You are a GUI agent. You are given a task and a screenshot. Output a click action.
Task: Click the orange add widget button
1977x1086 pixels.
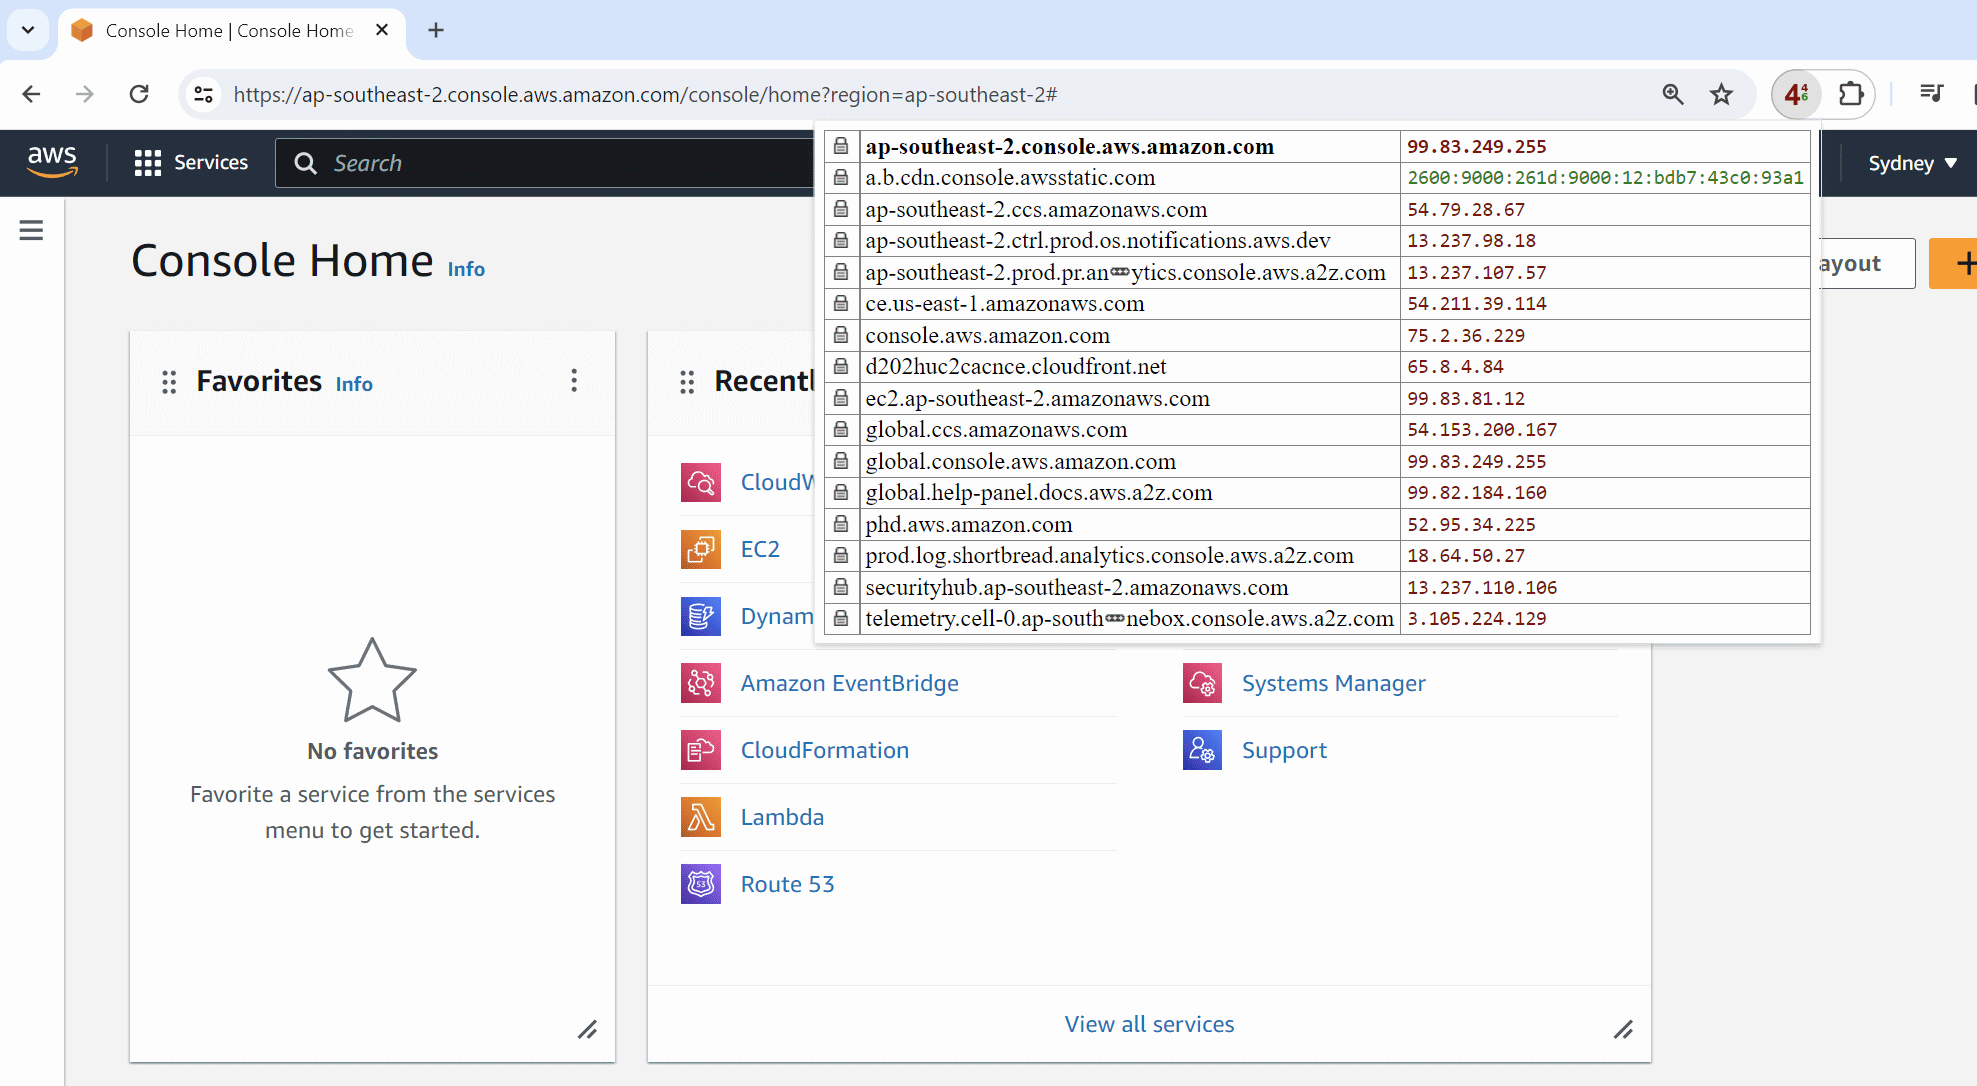[x=1955, y=263]
